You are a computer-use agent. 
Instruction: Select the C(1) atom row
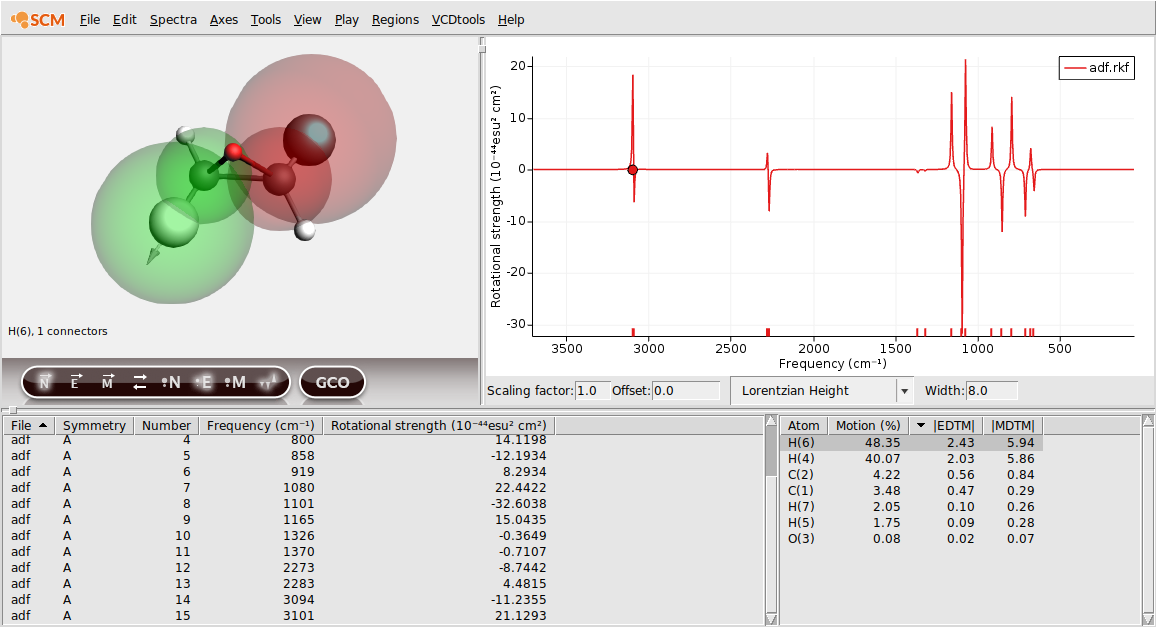point(911,491)
